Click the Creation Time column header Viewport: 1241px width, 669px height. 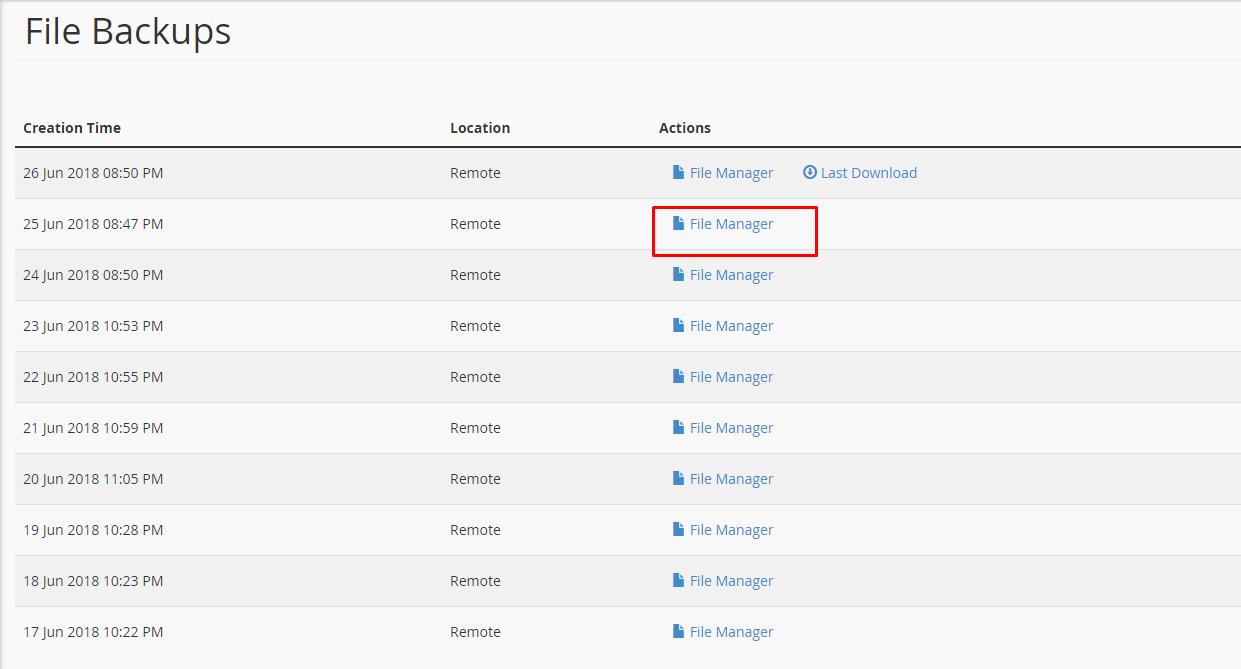(72, 128)
